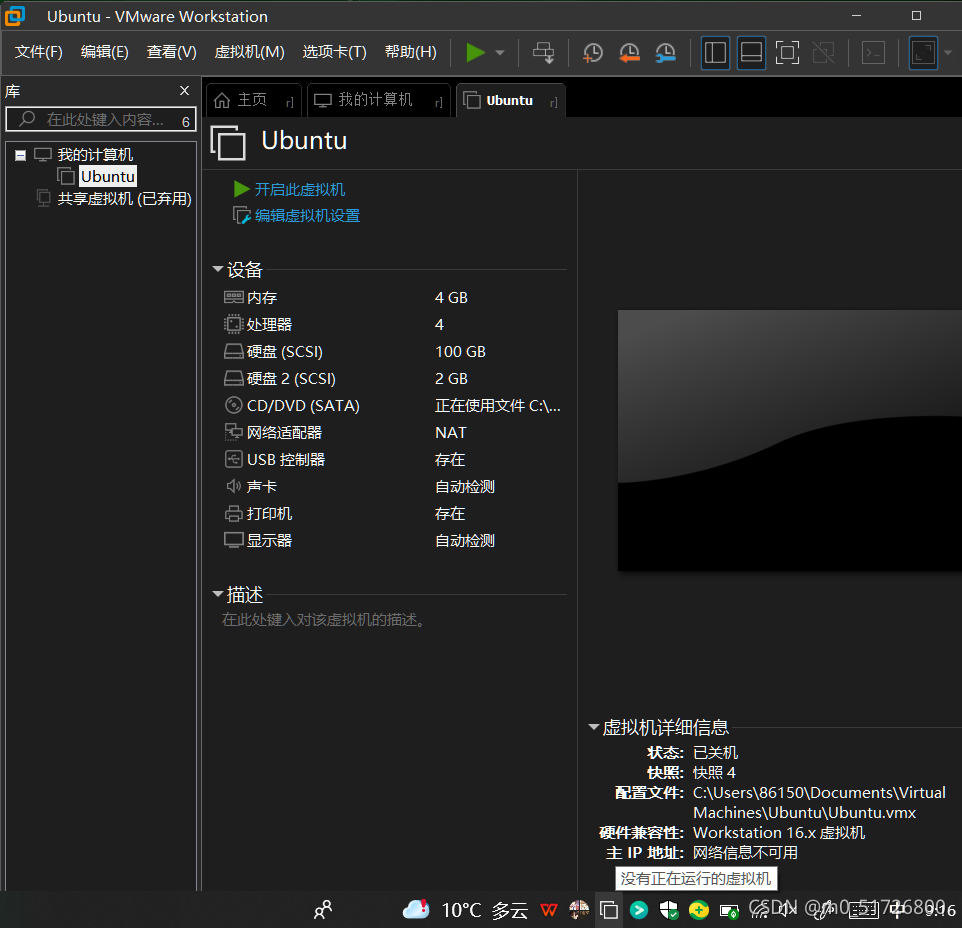Open the stretch display dropdown arrow

[948, 53]
